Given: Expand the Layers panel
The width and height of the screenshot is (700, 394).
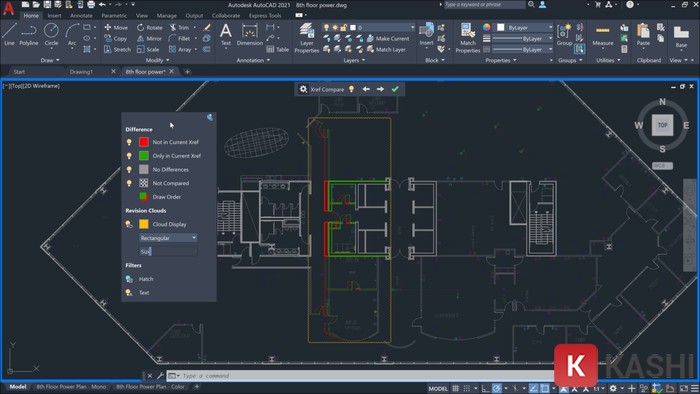Looking at the screenshot, I should click(354, 60).
